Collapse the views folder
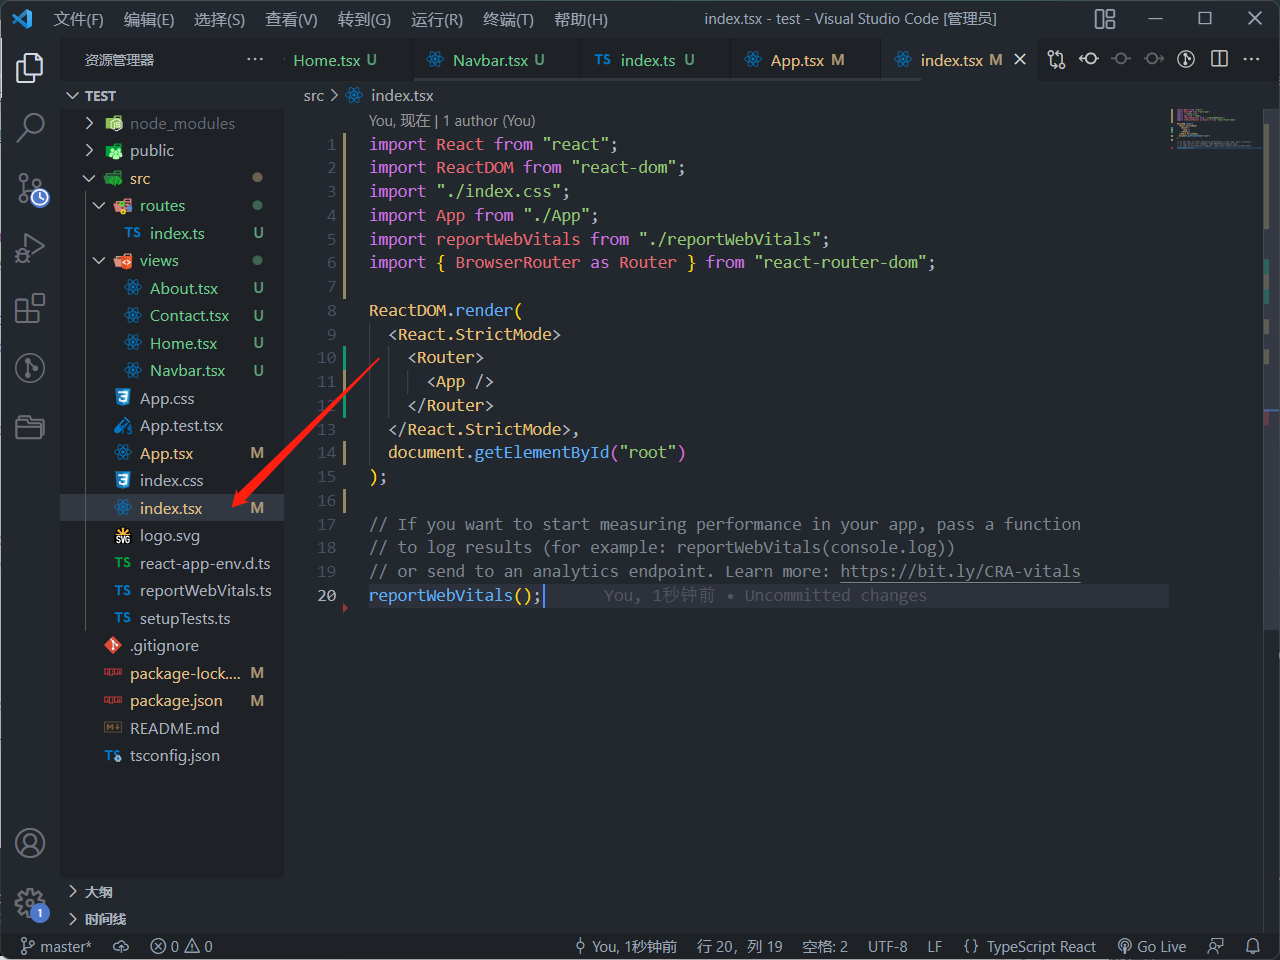The height and width of the screenshot is (960, 1280). tap(172, 260)
